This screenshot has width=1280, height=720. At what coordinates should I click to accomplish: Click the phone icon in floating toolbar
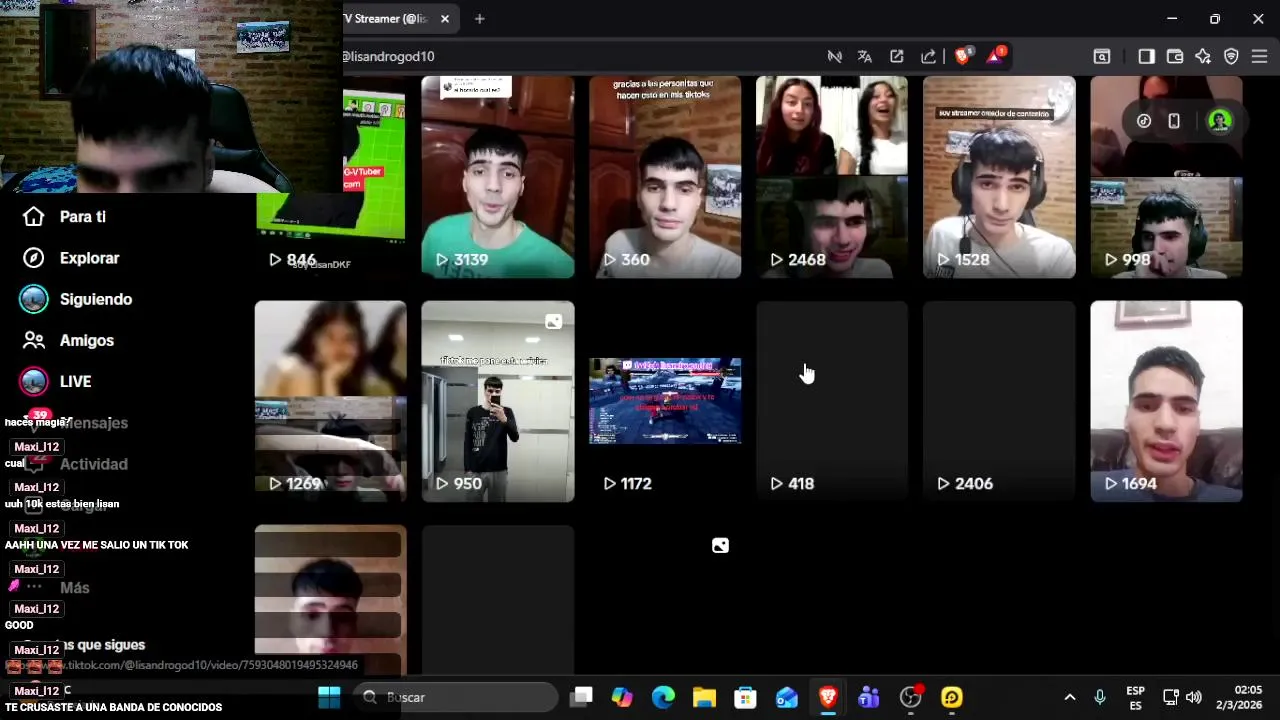point(1174,121)
